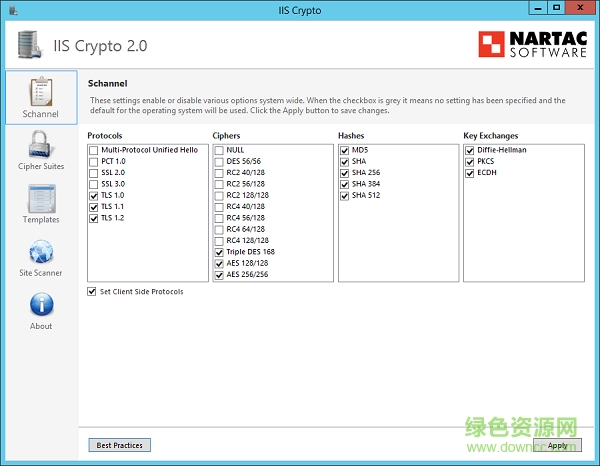Select the Templates icon in sidebar

coord(40,199)
